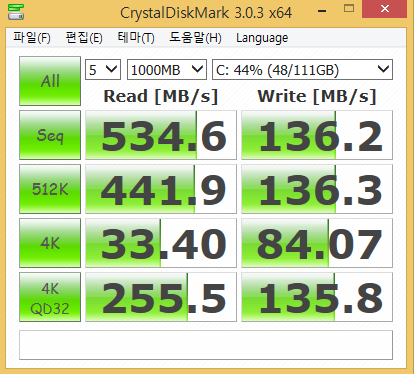
Task: Open the test count dropdown showing 5
Action: click(x=103, y=70)
